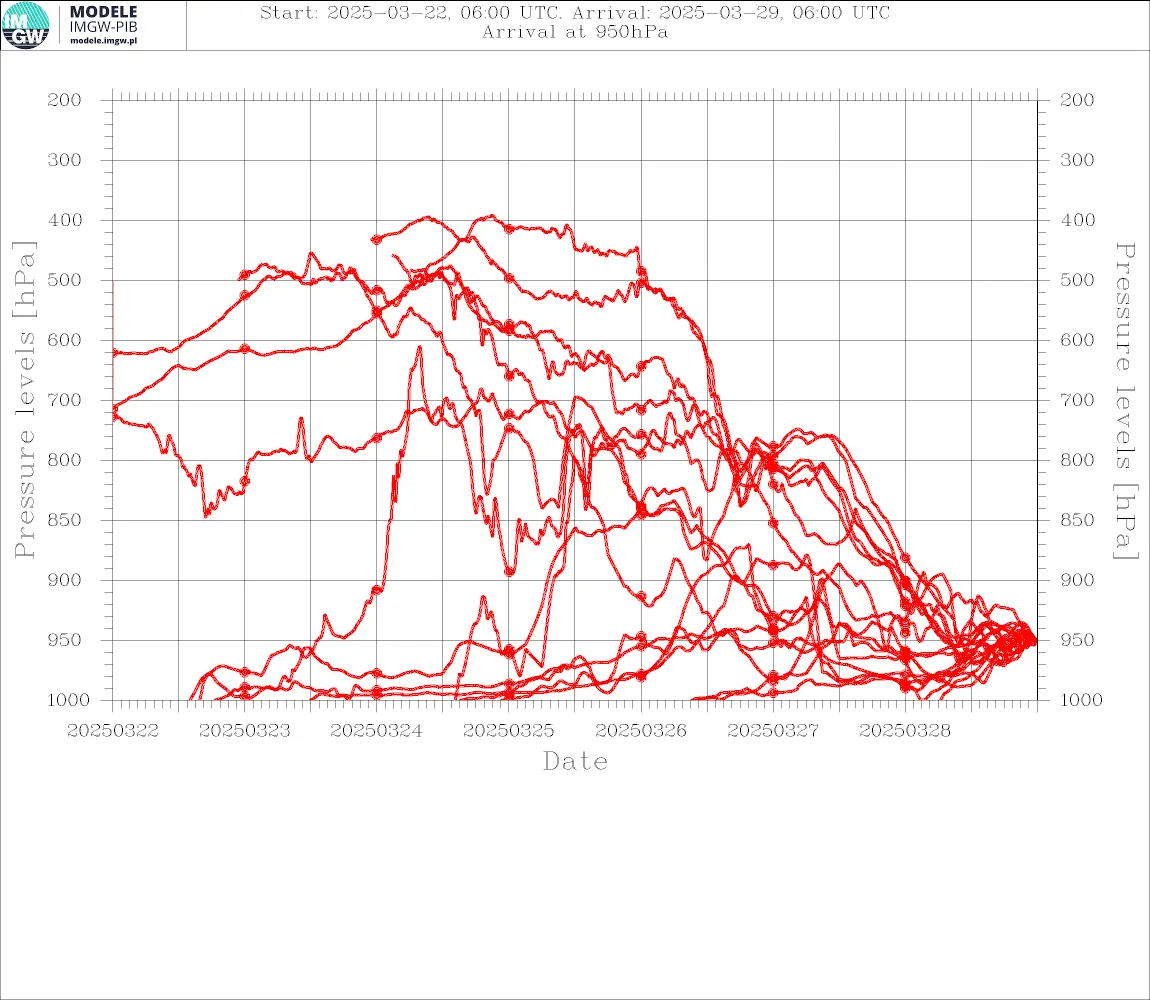Click the right axis 600 label
Screen dimensions: 1150x1000
(x=1077, y=340)
